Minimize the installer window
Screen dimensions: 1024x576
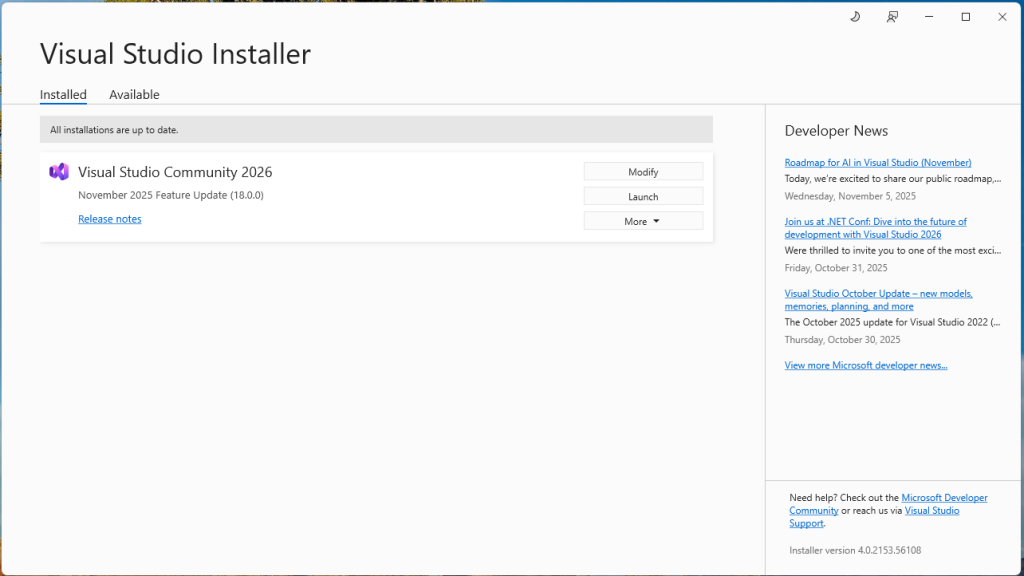[x=929, y=17]
